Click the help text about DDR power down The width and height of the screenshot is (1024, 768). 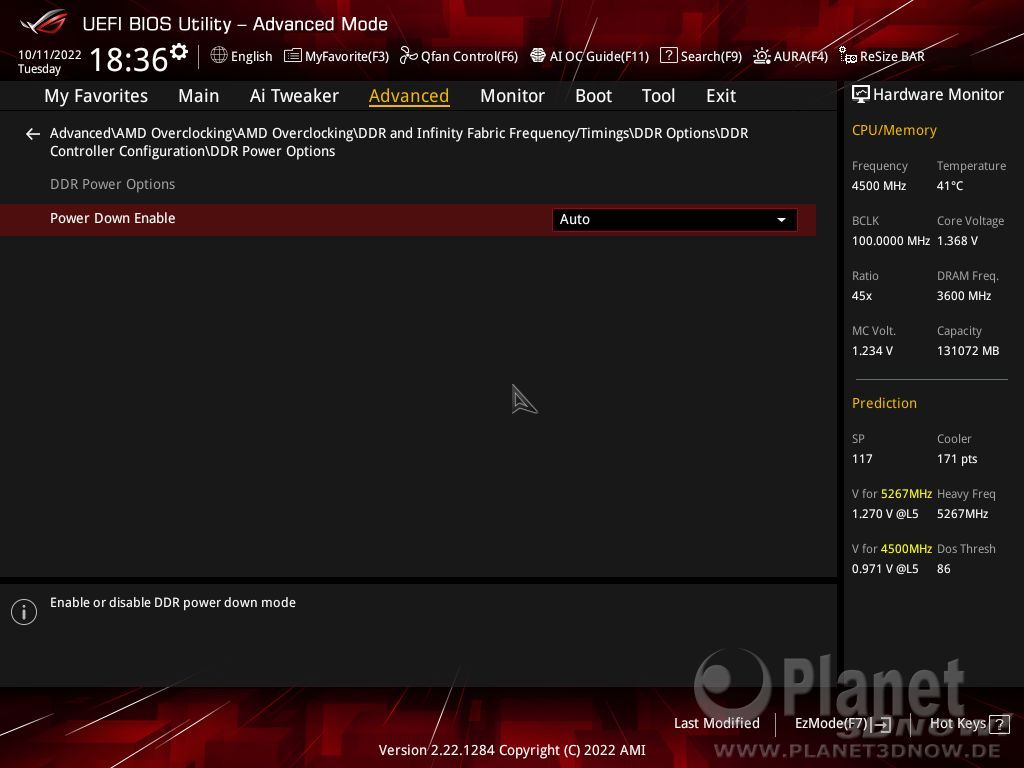(x=172, y=603)
